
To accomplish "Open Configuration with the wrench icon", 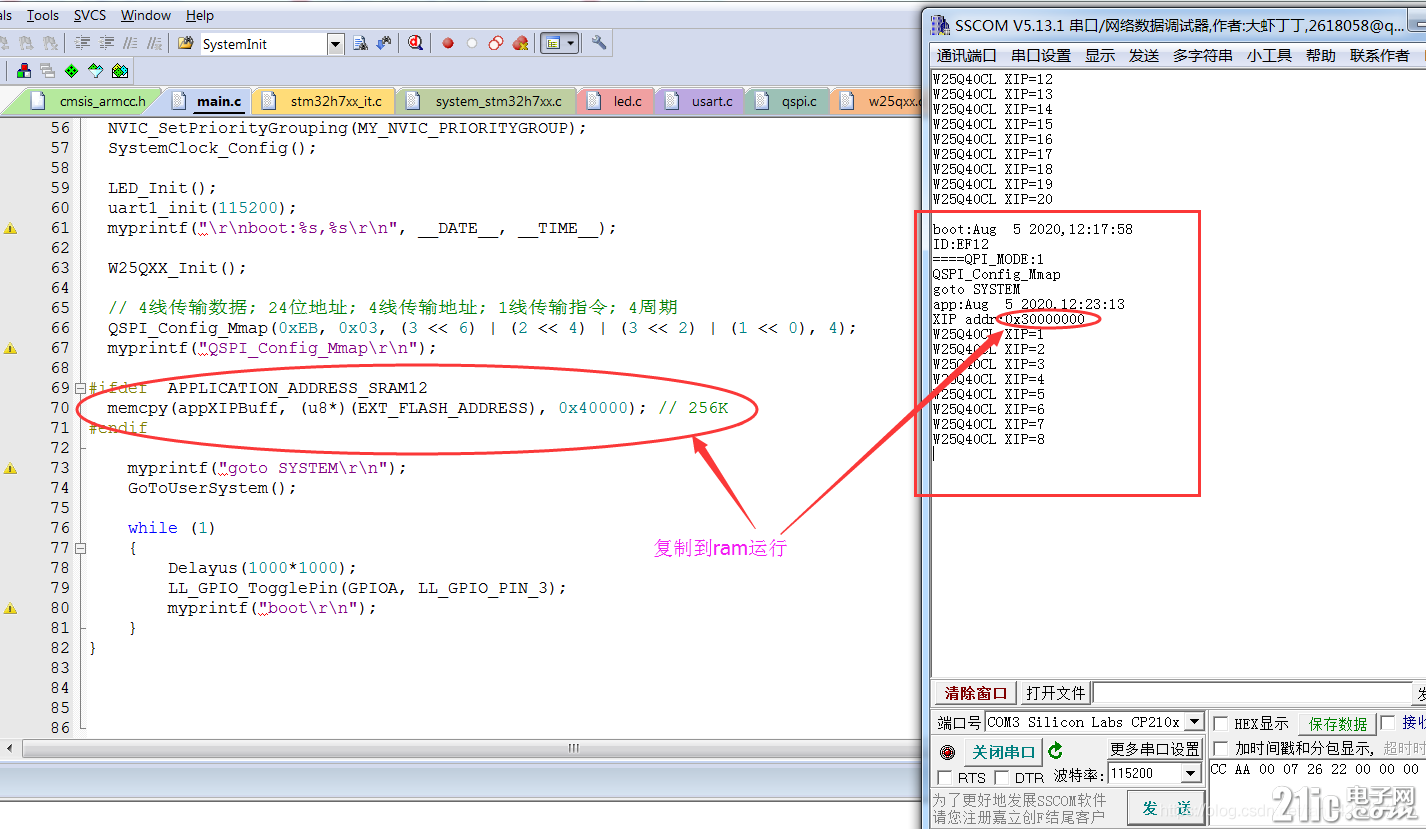I will 599,43.
